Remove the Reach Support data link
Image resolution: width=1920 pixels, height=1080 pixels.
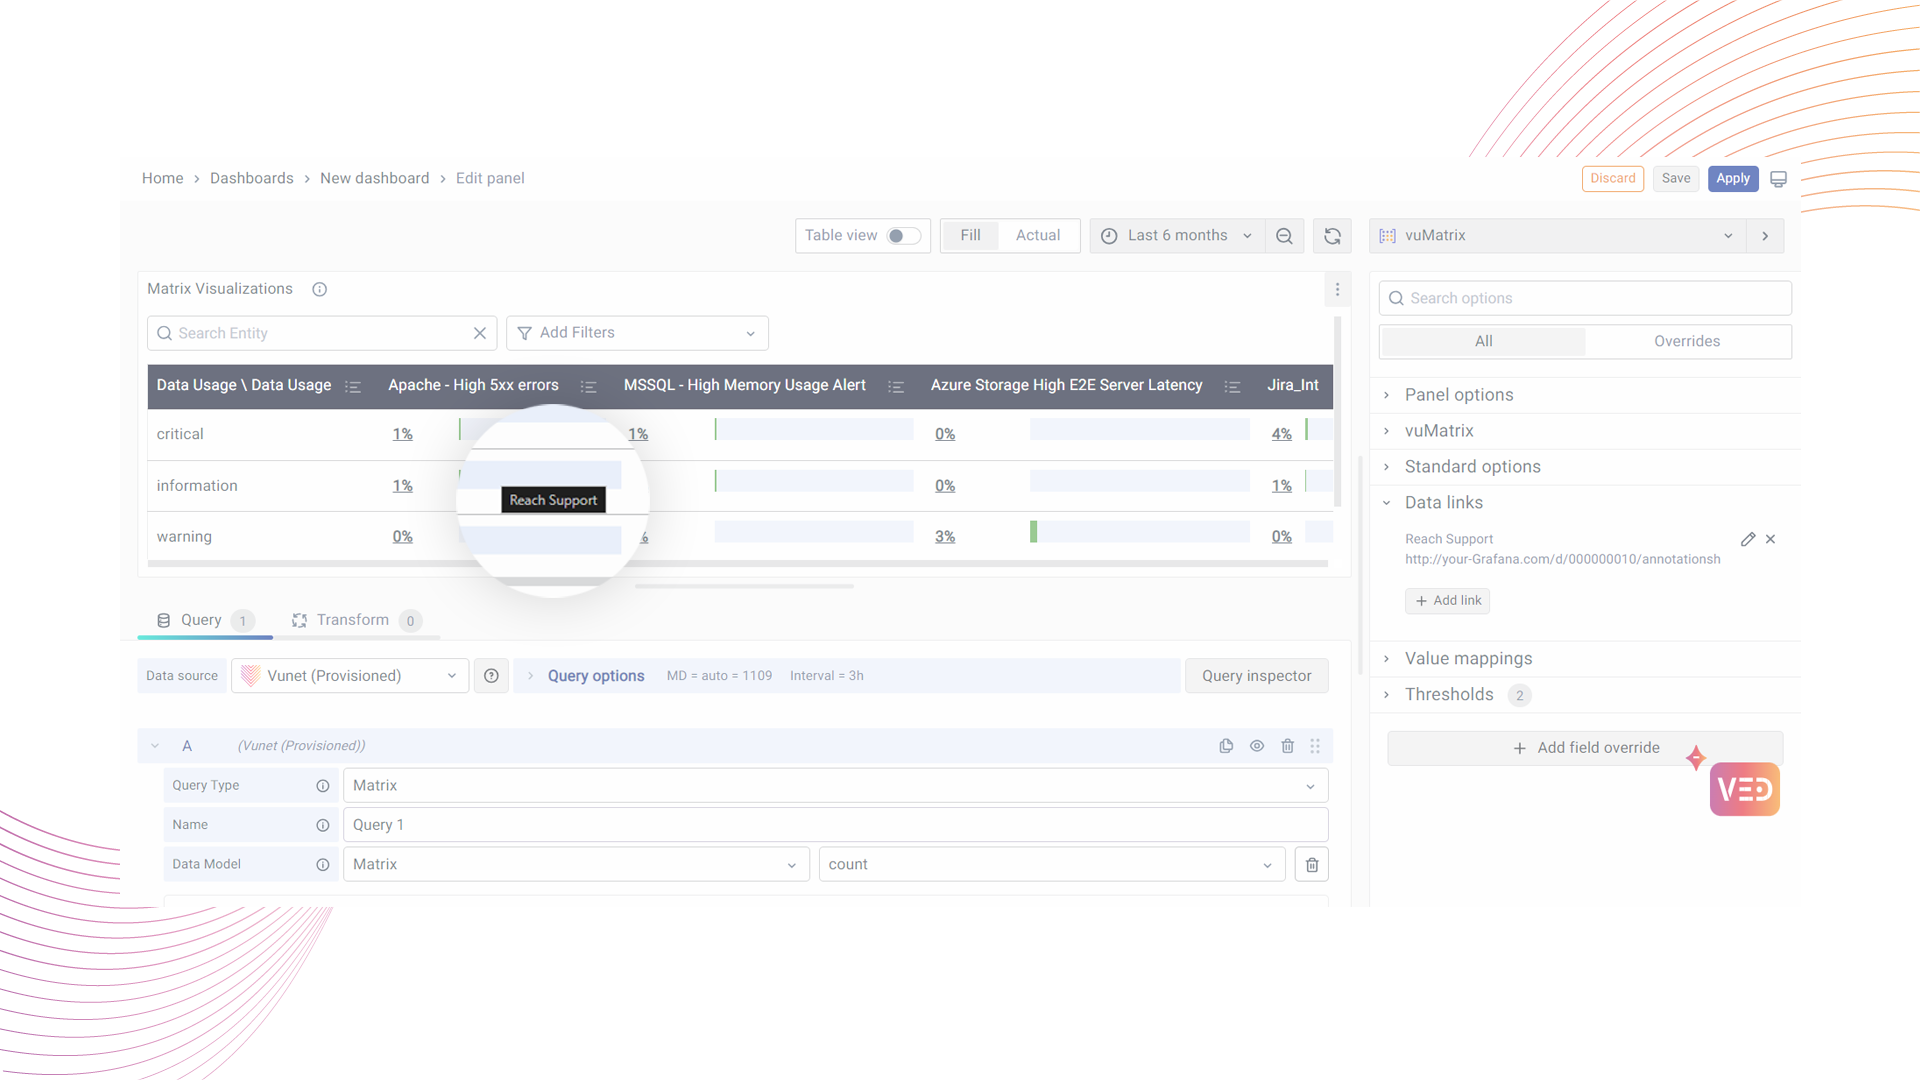1771,539
